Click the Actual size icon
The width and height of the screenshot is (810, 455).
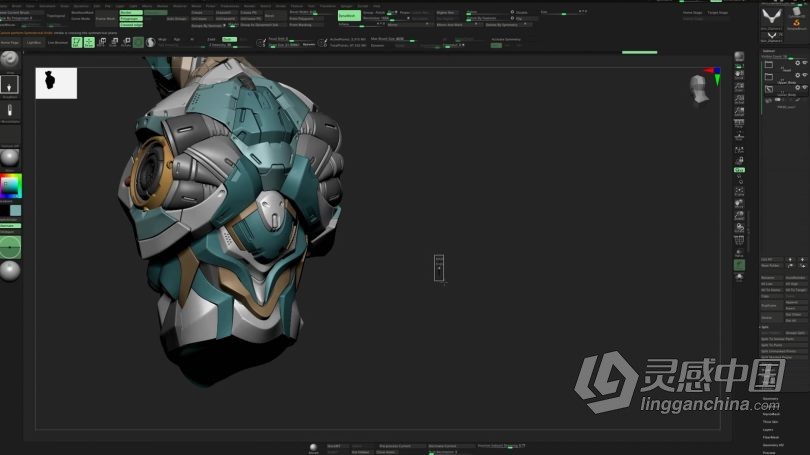[x=739, y=99]
